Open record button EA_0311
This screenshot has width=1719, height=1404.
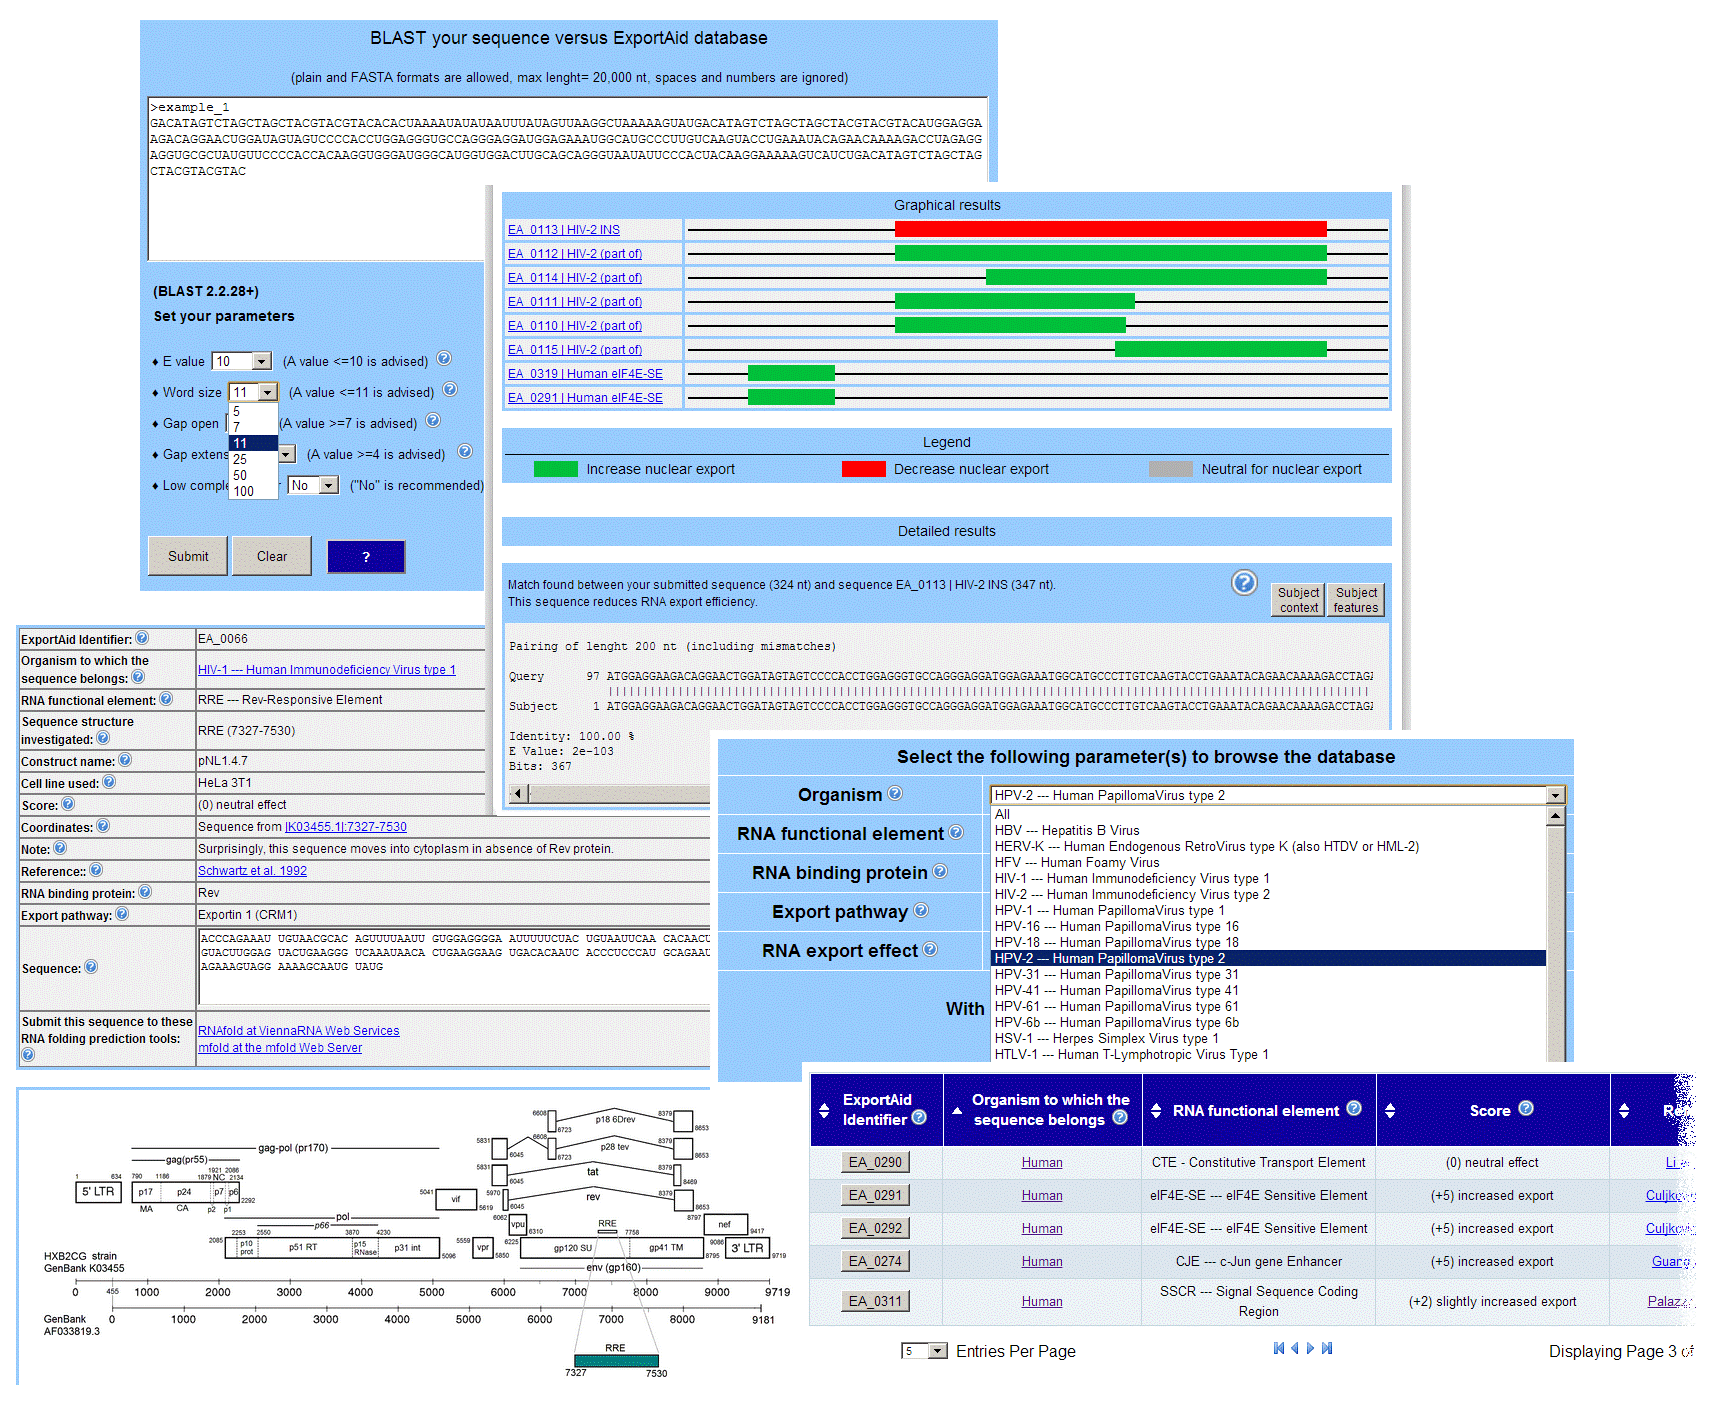(875, 1301)
